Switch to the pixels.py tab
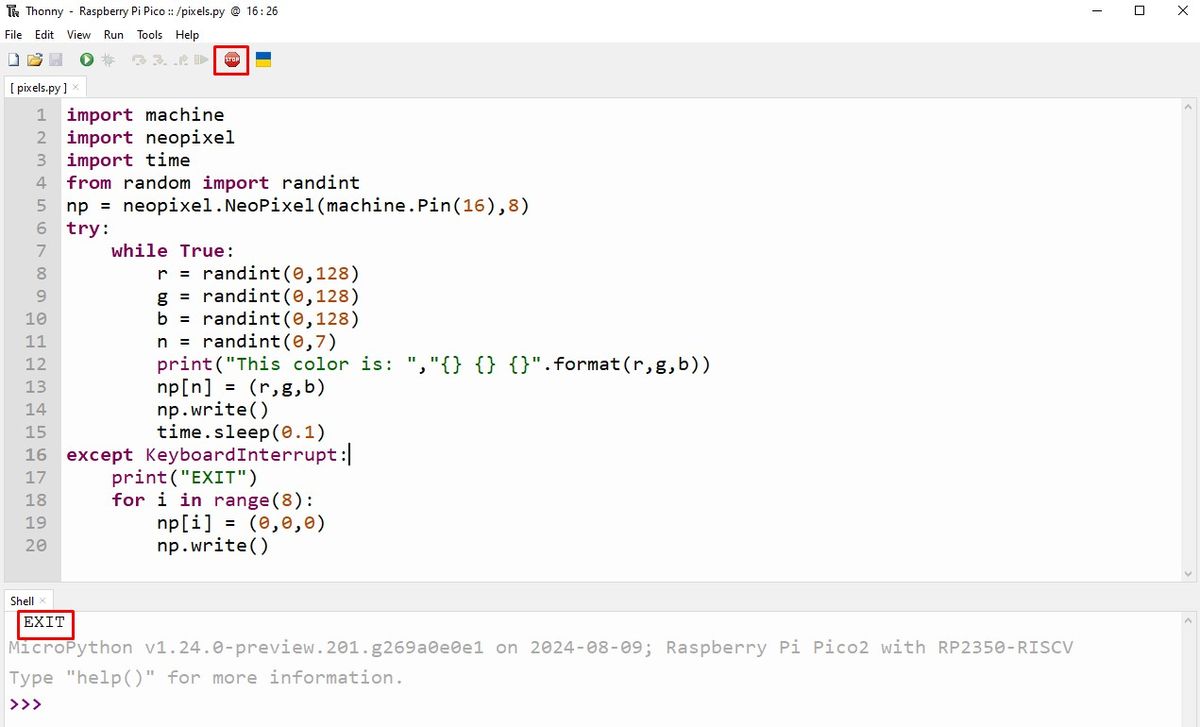 38,87
